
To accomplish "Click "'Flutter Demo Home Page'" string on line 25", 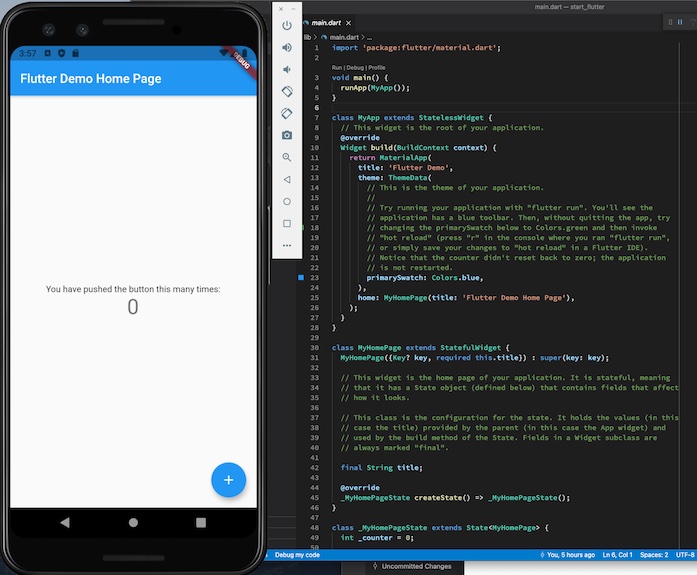I will pyautogui.click(x=514, y=298).
